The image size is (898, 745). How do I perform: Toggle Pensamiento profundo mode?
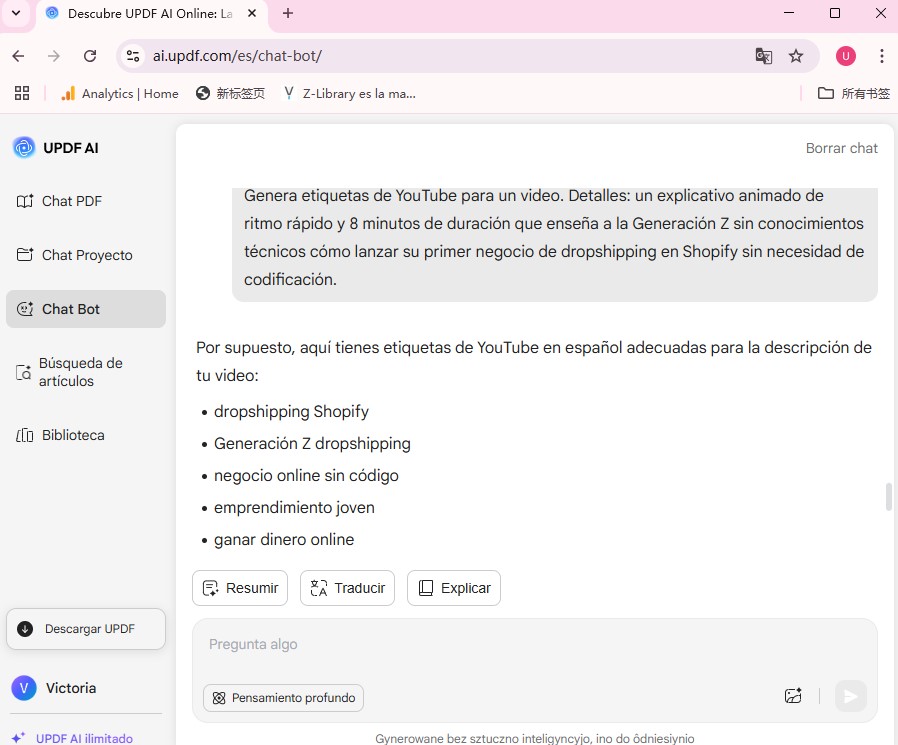pos(283,698)
